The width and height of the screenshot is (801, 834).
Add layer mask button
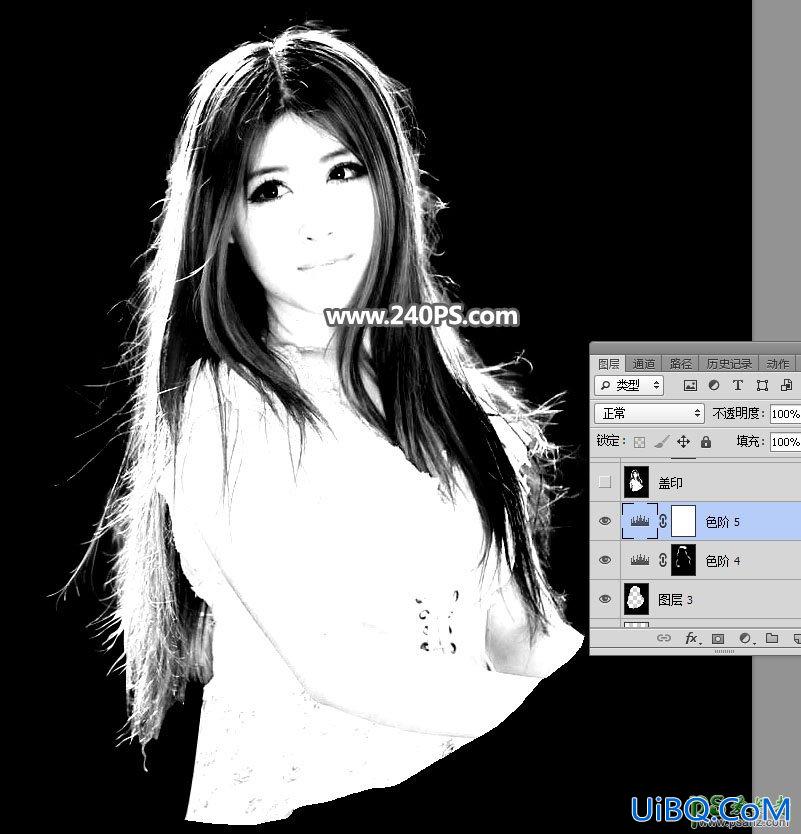point(718,638)
